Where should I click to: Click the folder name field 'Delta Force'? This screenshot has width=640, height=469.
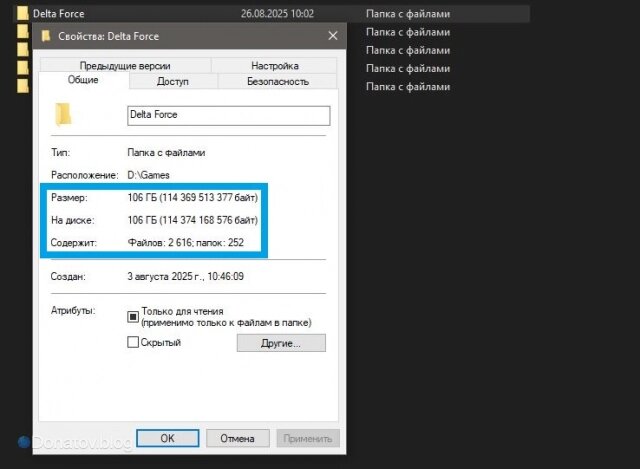click(229, 116)
